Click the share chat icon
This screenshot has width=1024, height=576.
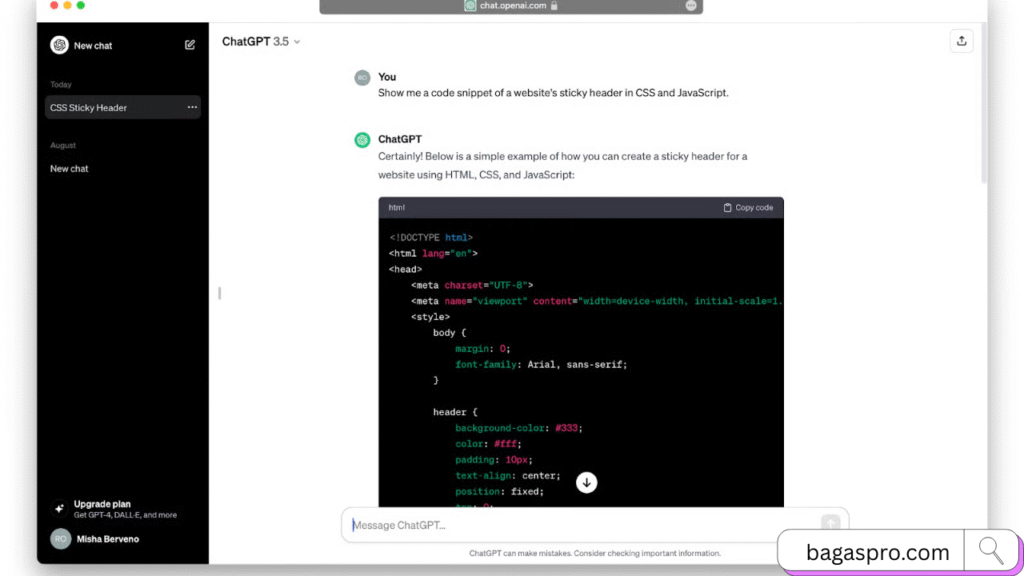(961, 41)
